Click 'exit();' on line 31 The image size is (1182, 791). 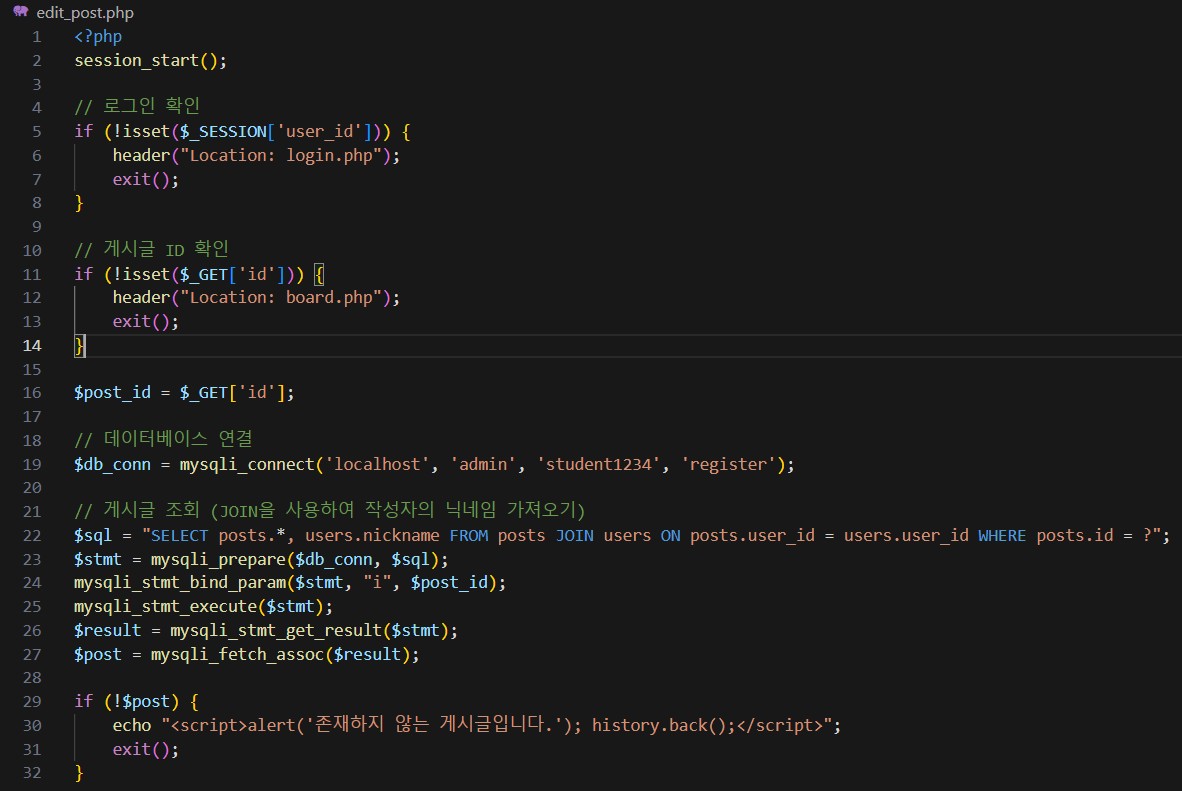click(x=145, y=750)
